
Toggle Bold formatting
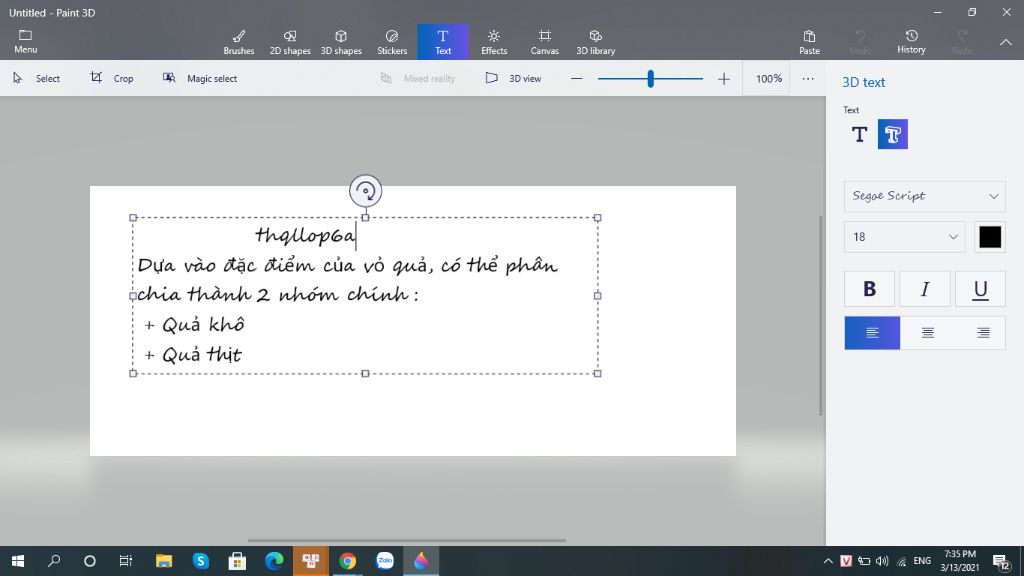tap(869, 289)
